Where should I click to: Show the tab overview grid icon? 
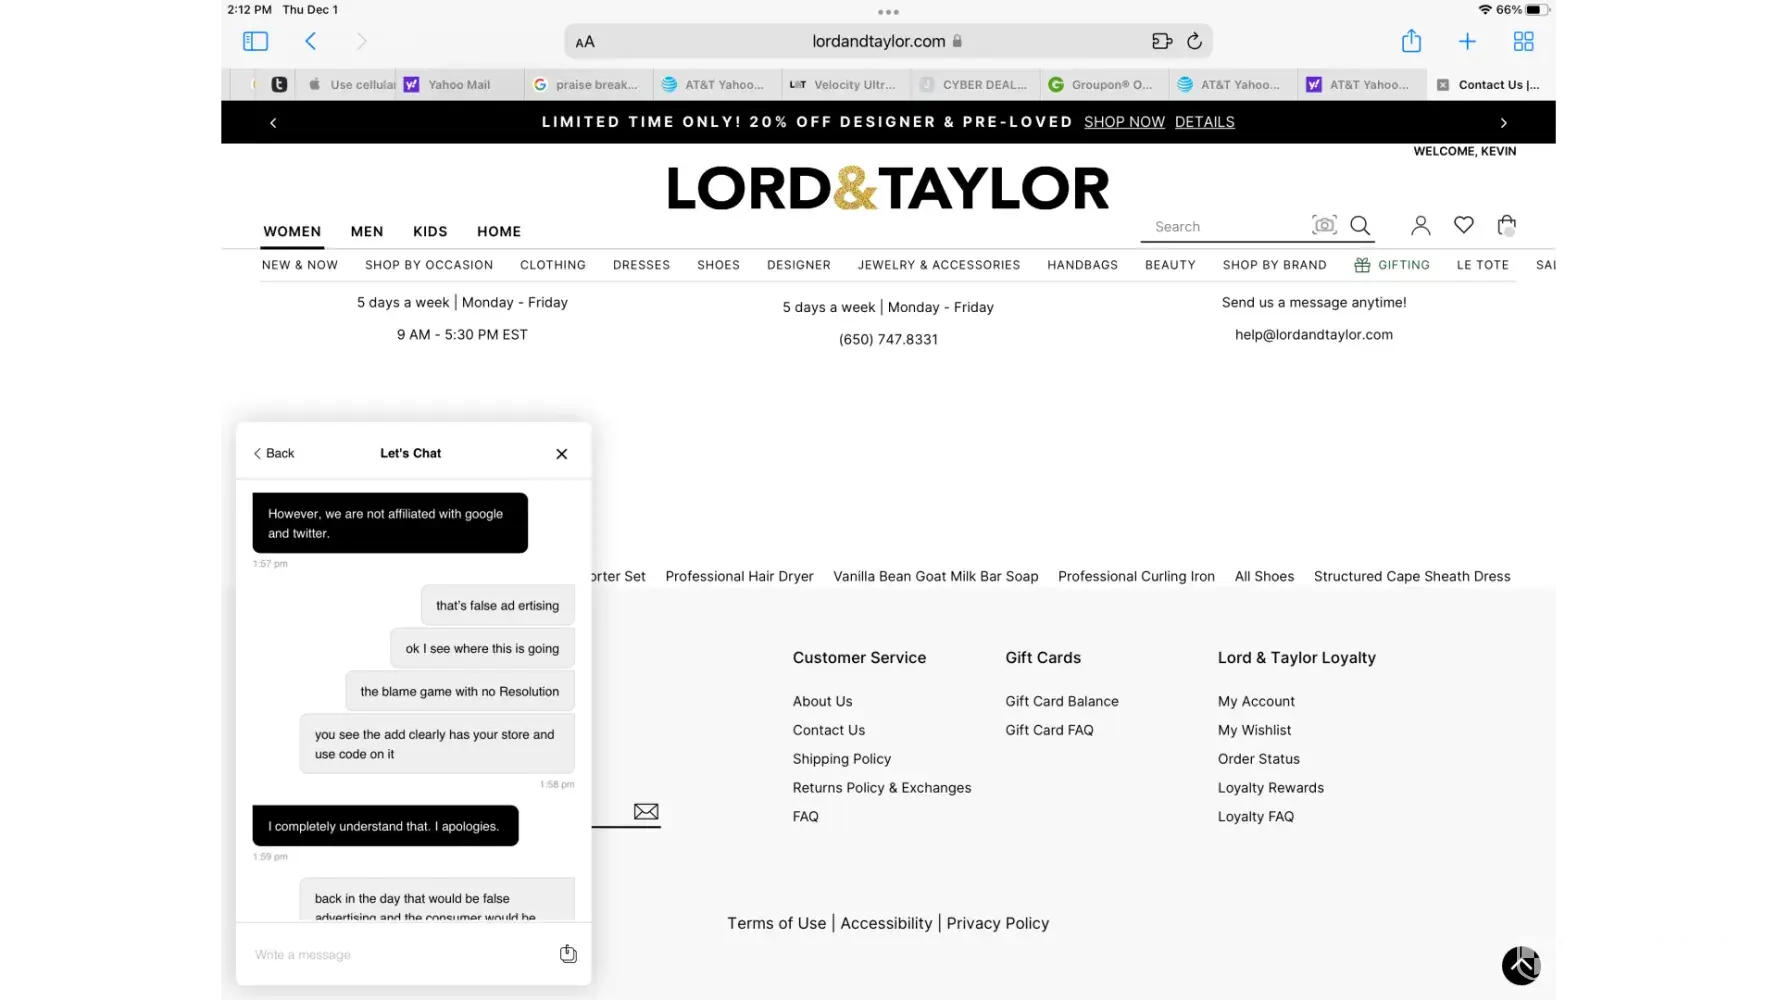pyautogui.click(x=1523, y=41)
